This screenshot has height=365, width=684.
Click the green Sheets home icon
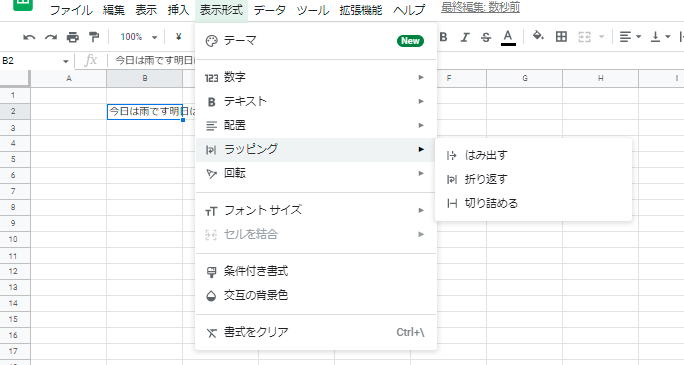pos(23,5)
